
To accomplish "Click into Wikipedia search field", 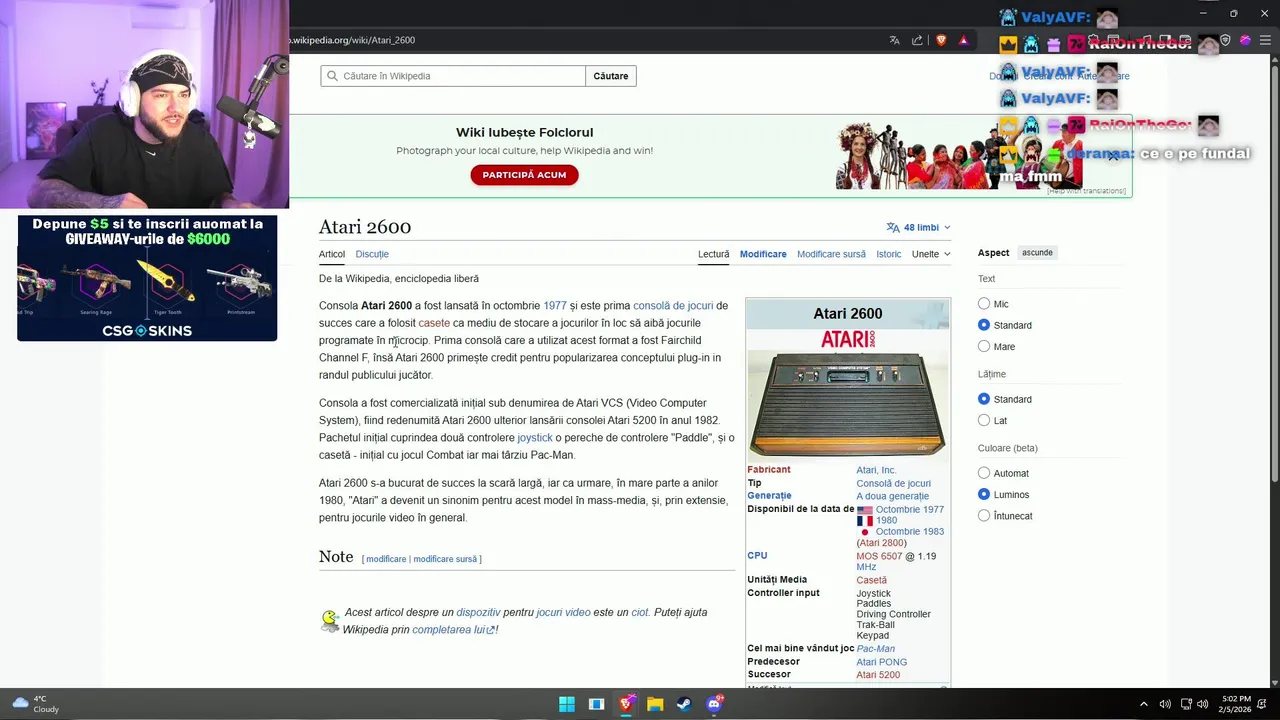I will click(x=453, y=76).
